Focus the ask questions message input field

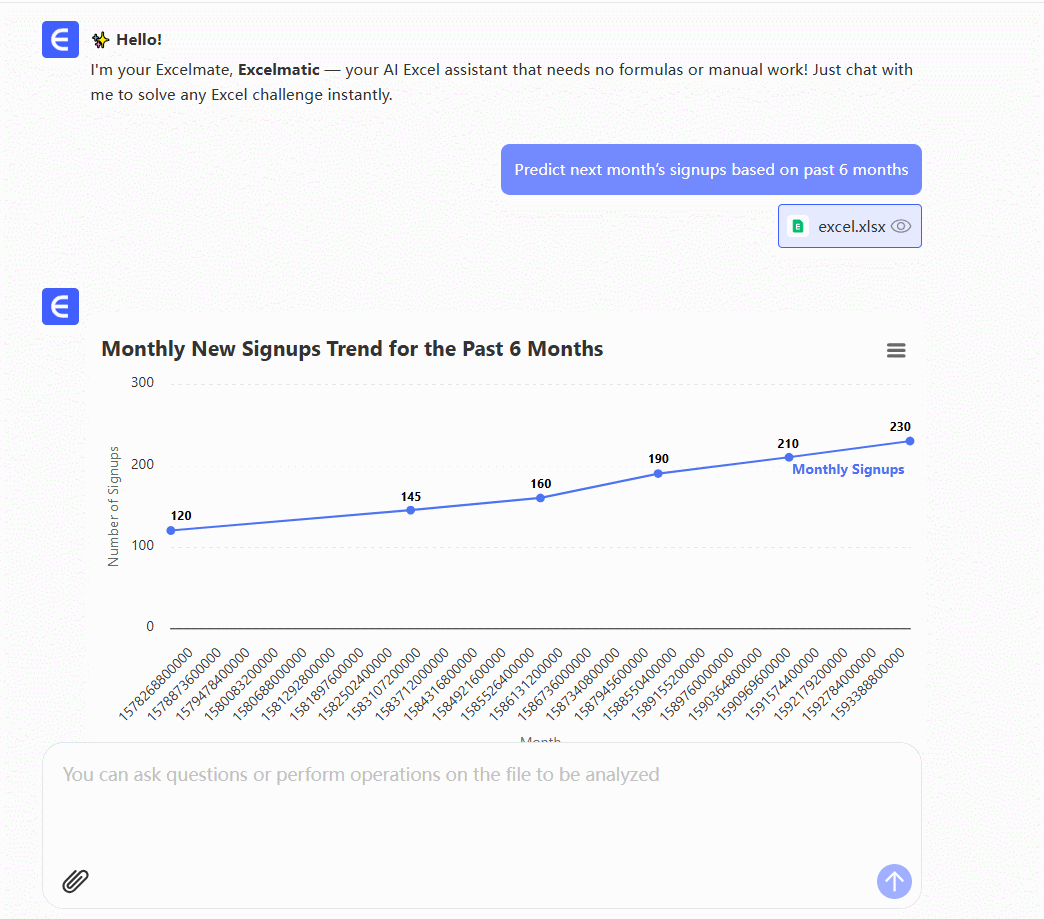click(480, 800)
